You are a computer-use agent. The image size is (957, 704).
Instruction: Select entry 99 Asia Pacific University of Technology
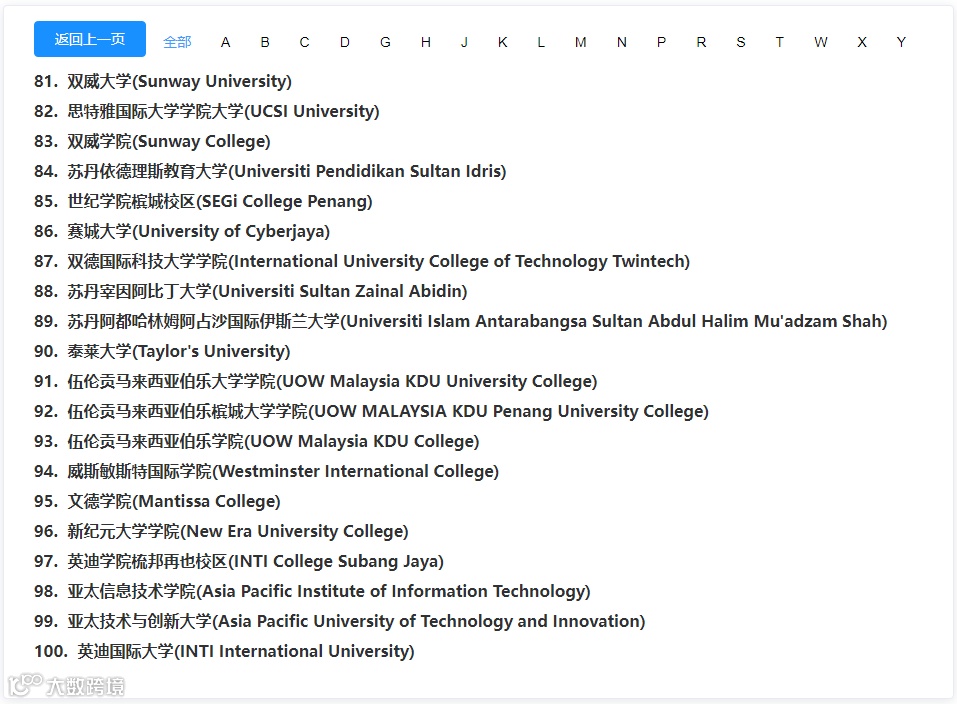340,621
